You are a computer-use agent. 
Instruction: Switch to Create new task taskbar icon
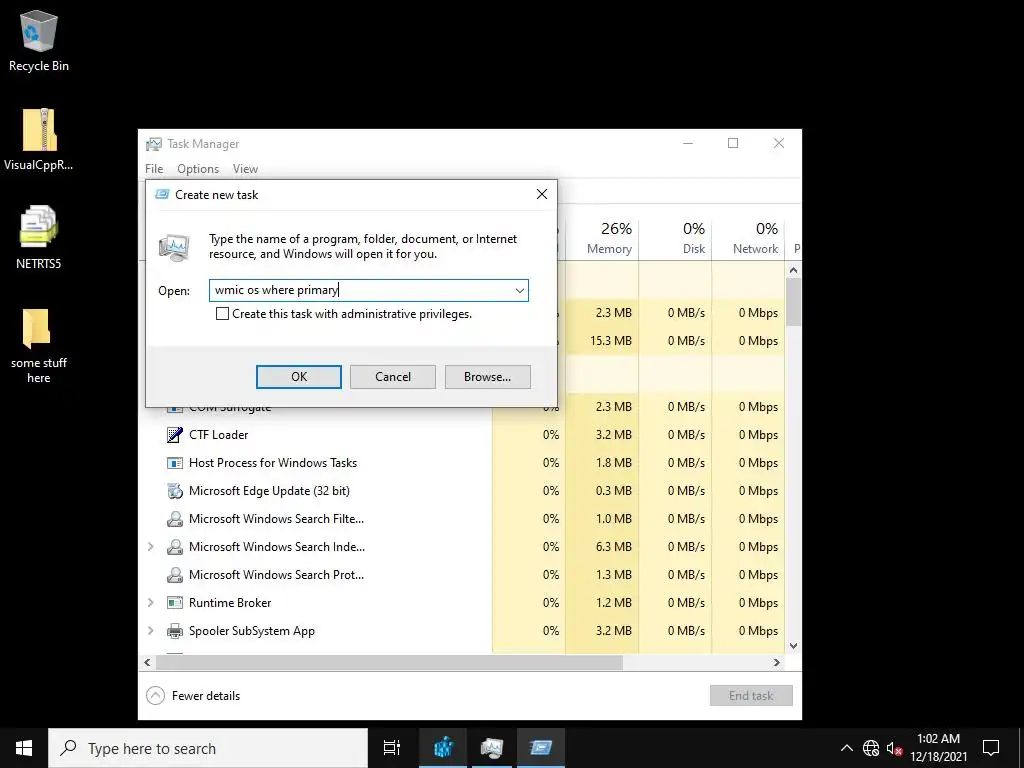point(541,748)
